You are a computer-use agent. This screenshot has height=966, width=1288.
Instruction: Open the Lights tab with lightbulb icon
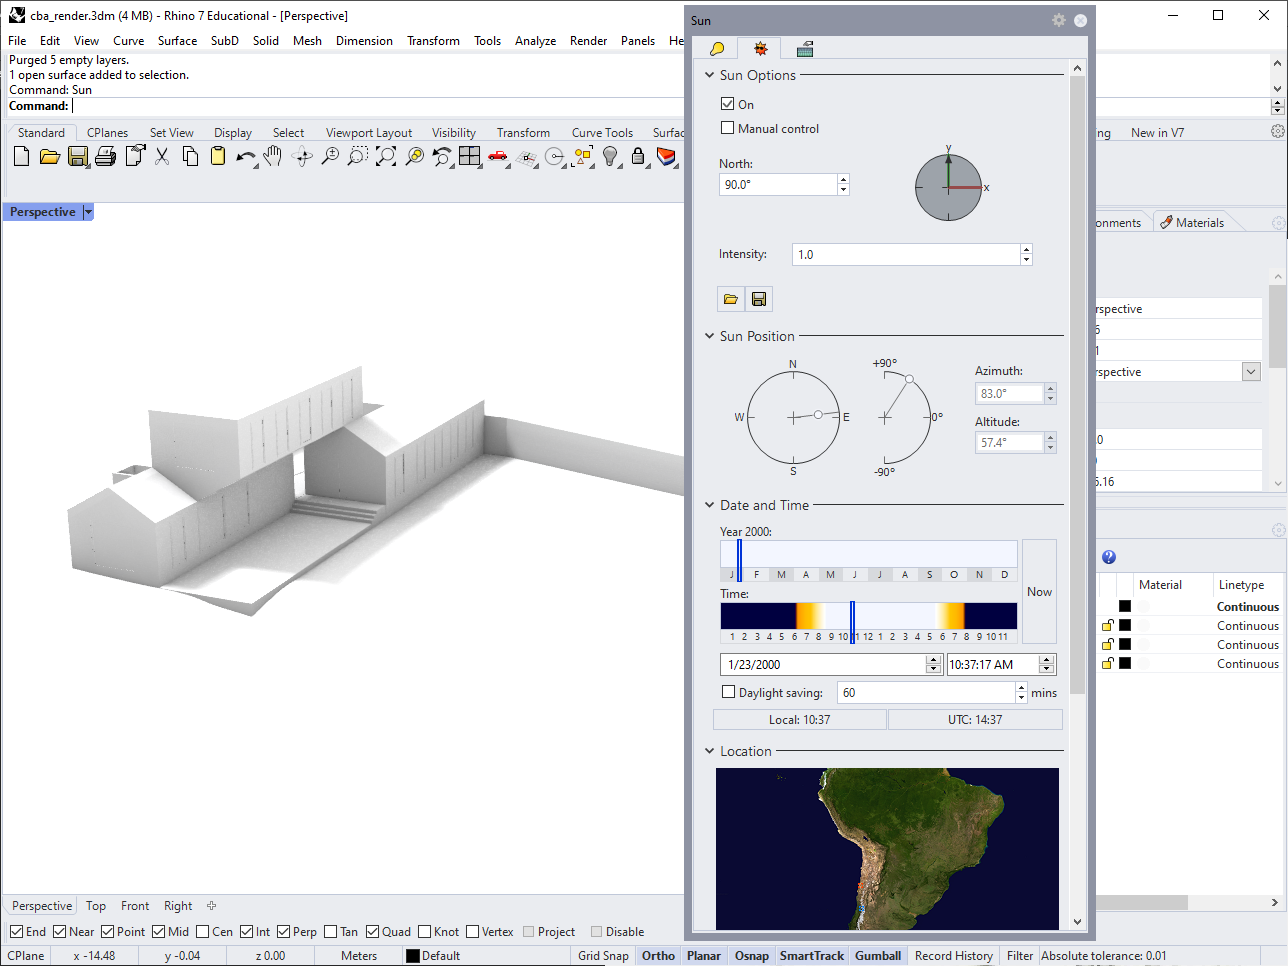coord(716,49)
